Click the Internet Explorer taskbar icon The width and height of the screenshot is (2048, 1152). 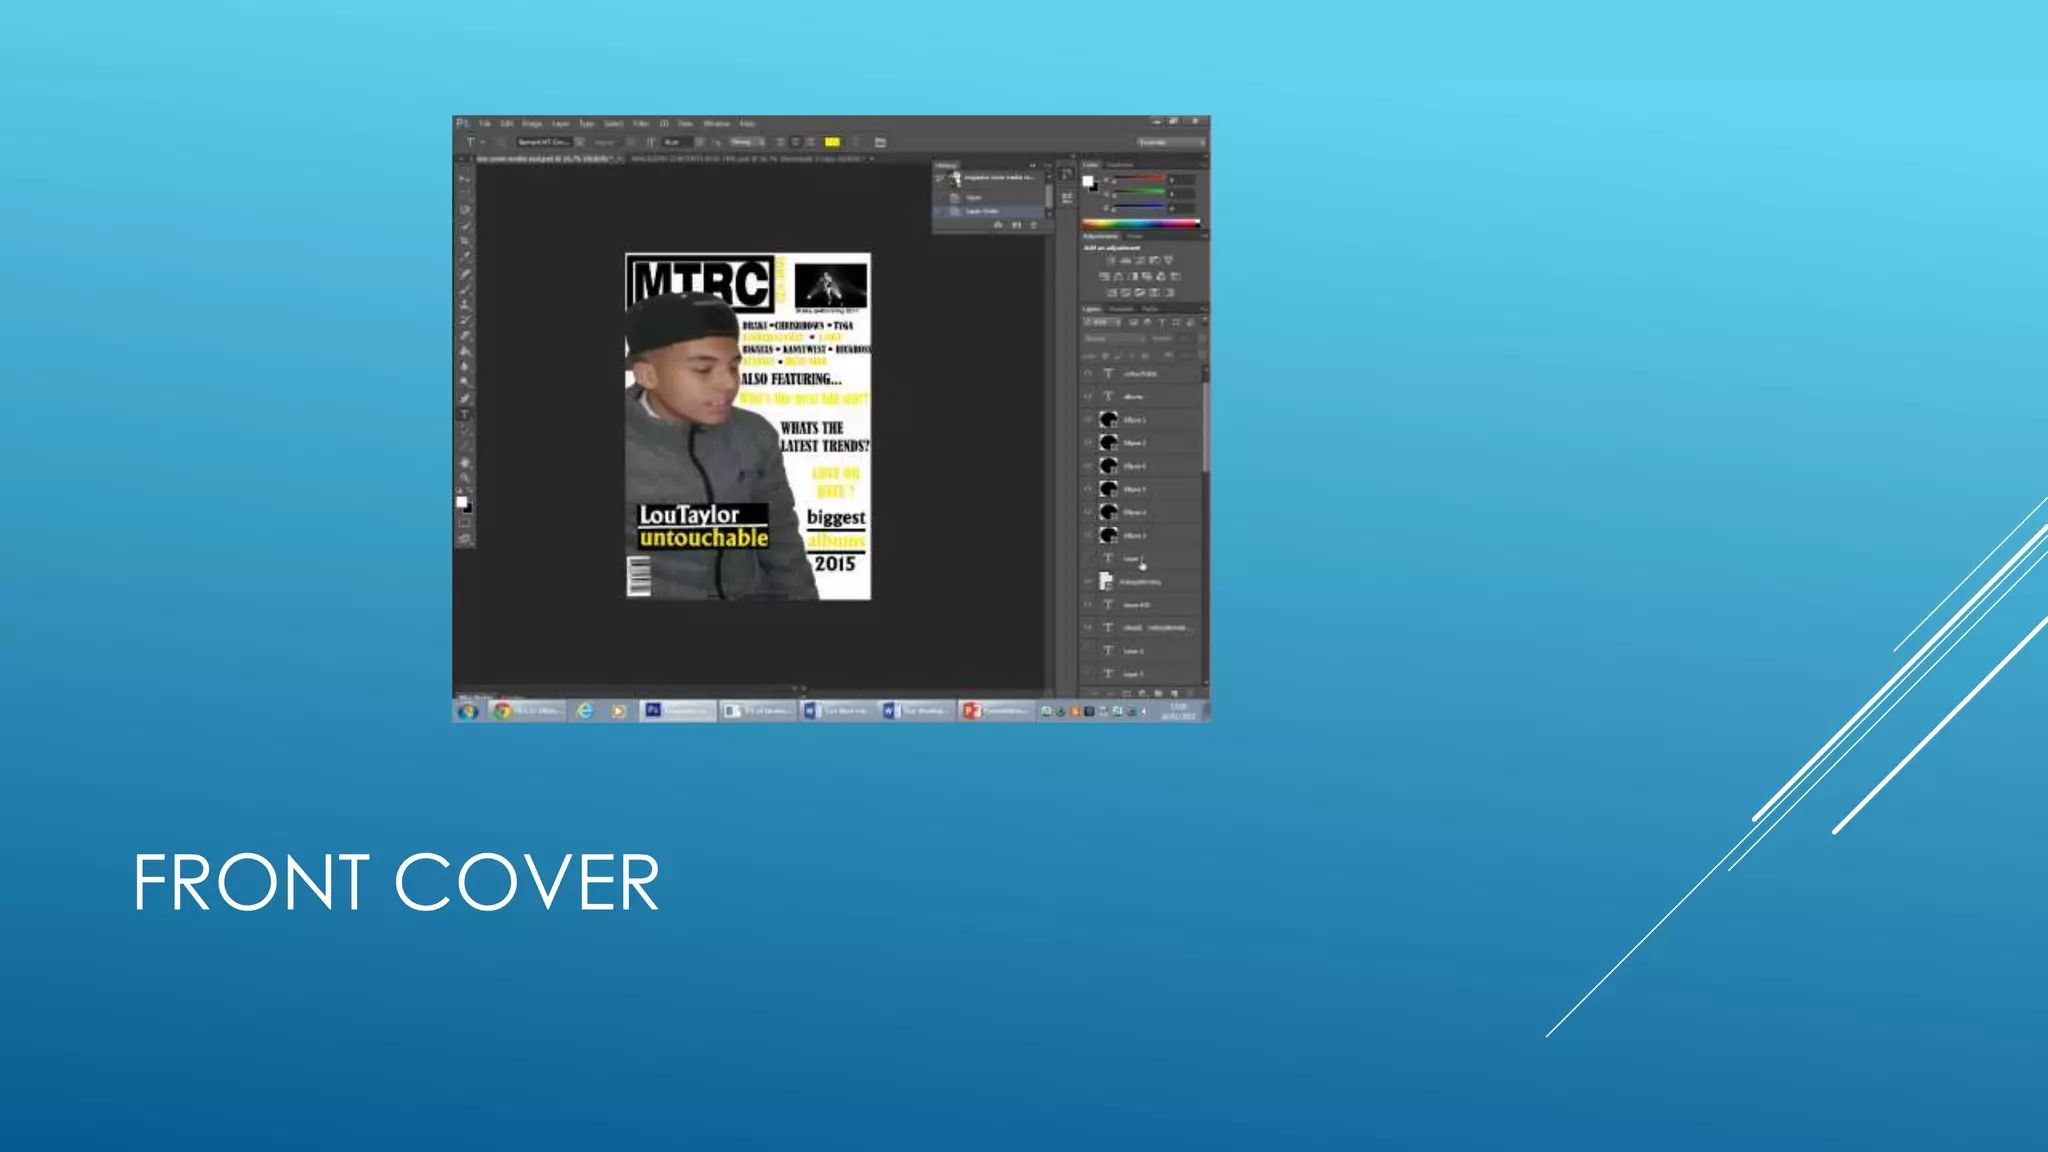click(585, 711)
